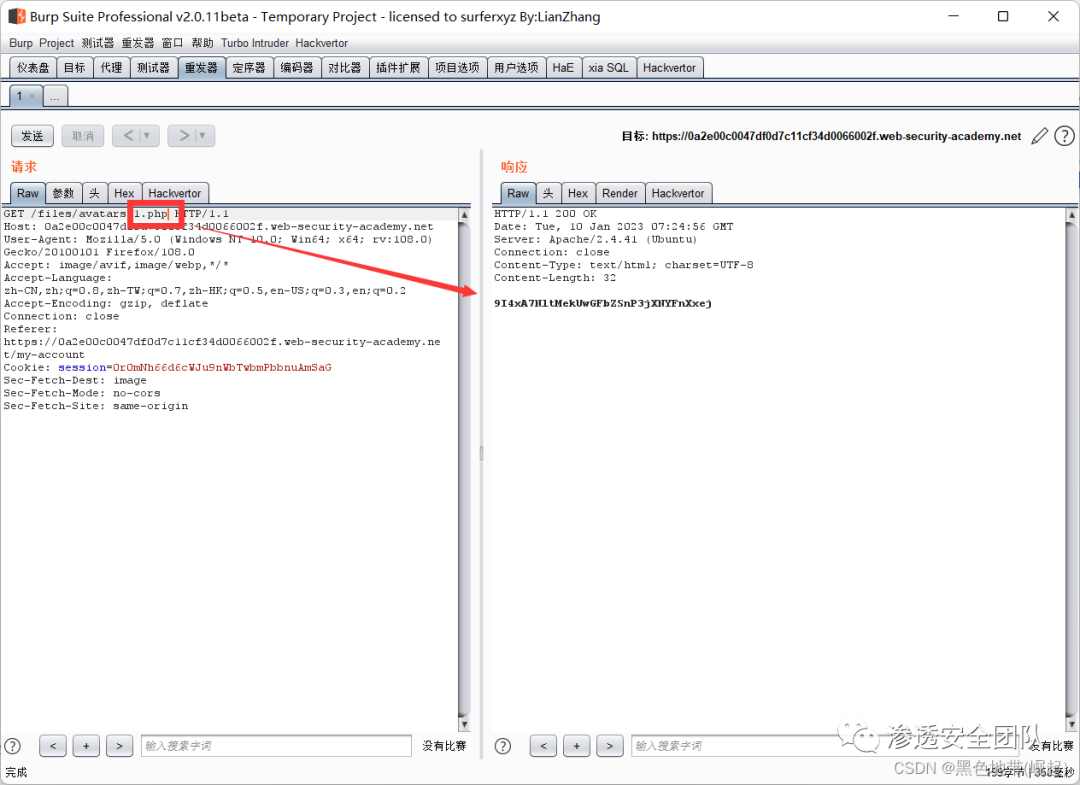1080x785 pixels.
Task: Switch to the 测试器 main tab
Action: click(x=153, y=67)
